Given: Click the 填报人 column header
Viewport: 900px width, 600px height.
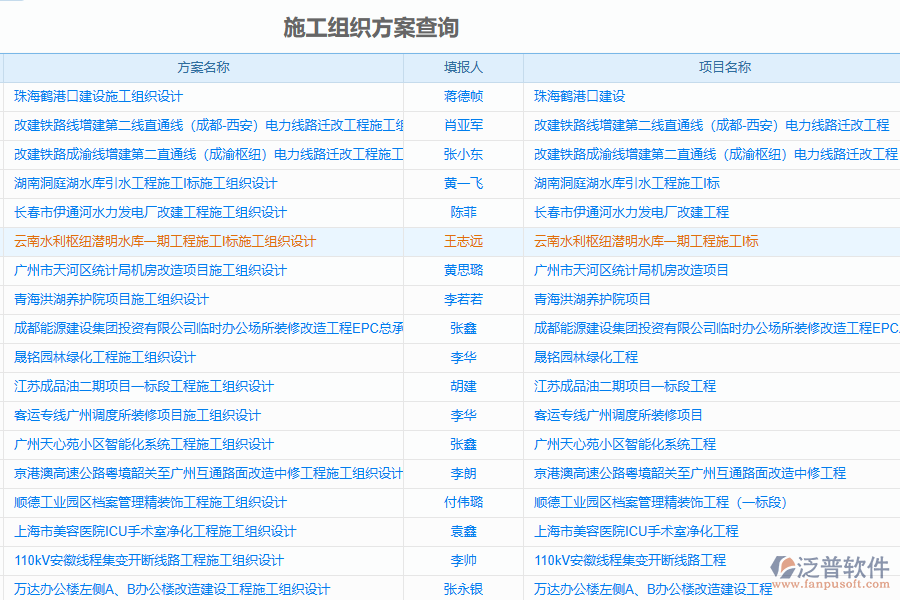Looking at the screenshot, I should coord(462,67).
